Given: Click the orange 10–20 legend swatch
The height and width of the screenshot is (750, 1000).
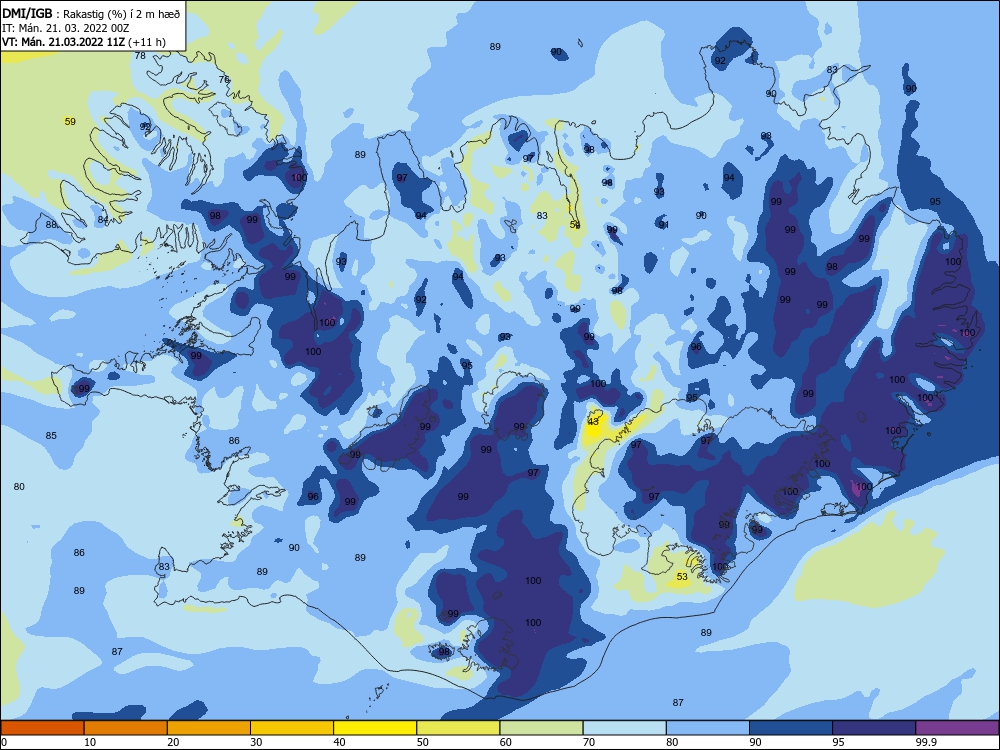Looking at the screenshot, I should 126,728.
